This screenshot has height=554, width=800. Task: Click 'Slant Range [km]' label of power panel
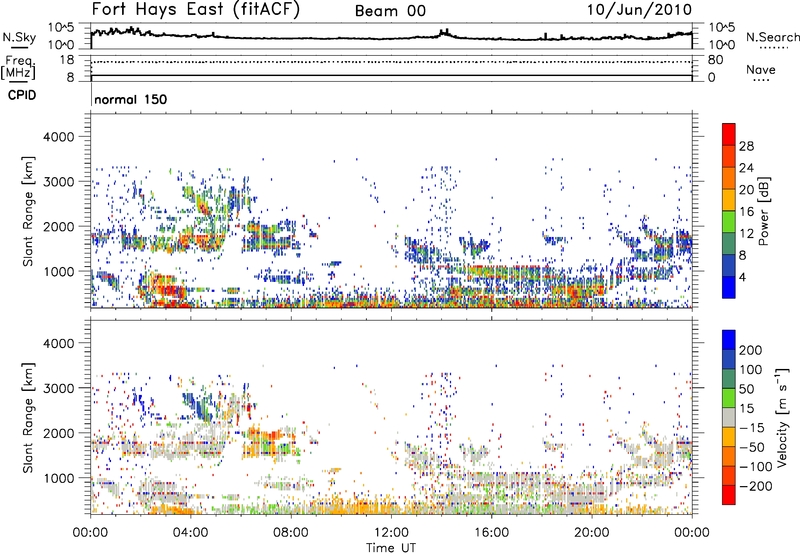point(28,211)
